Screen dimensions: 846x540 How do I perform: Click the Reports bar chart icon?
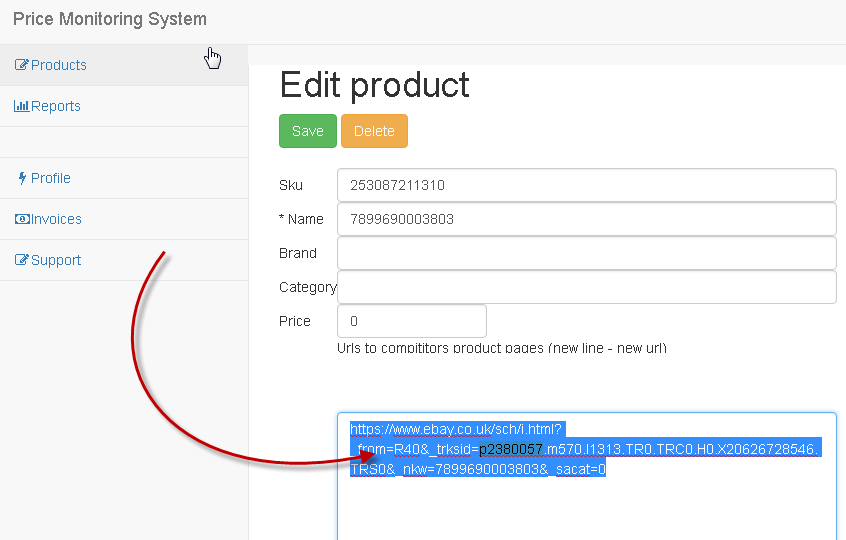click(21, 106)
